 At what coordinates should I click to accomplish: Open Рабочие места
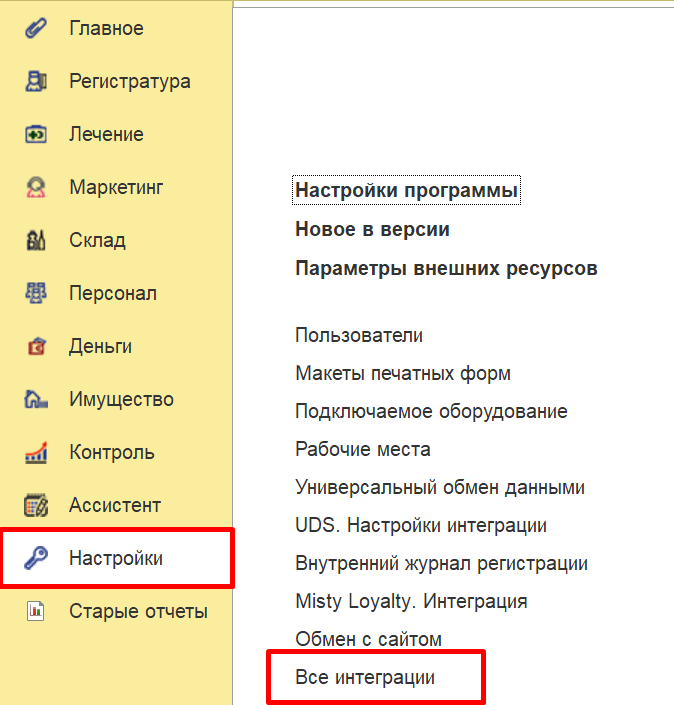tap(362, 449)
